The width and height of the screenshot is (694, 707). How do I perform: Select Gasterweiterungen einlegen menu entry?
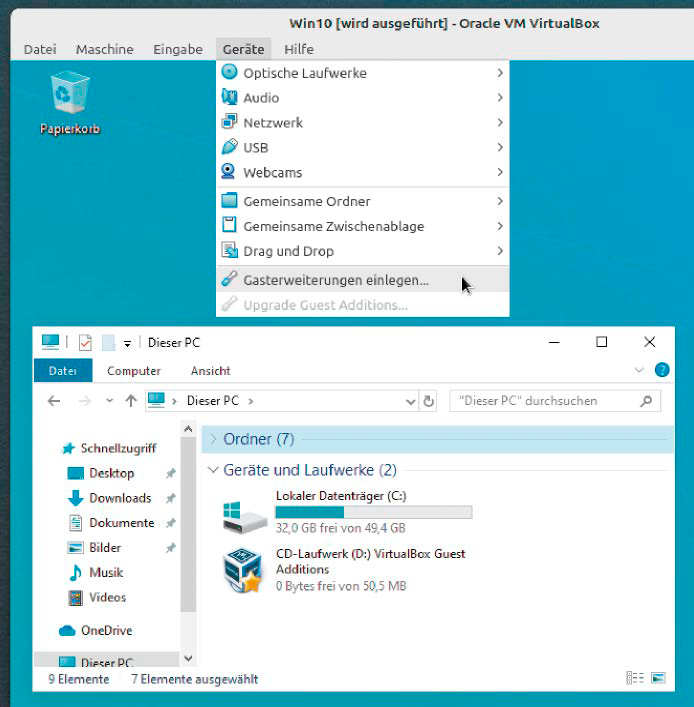tap(363, 280)
